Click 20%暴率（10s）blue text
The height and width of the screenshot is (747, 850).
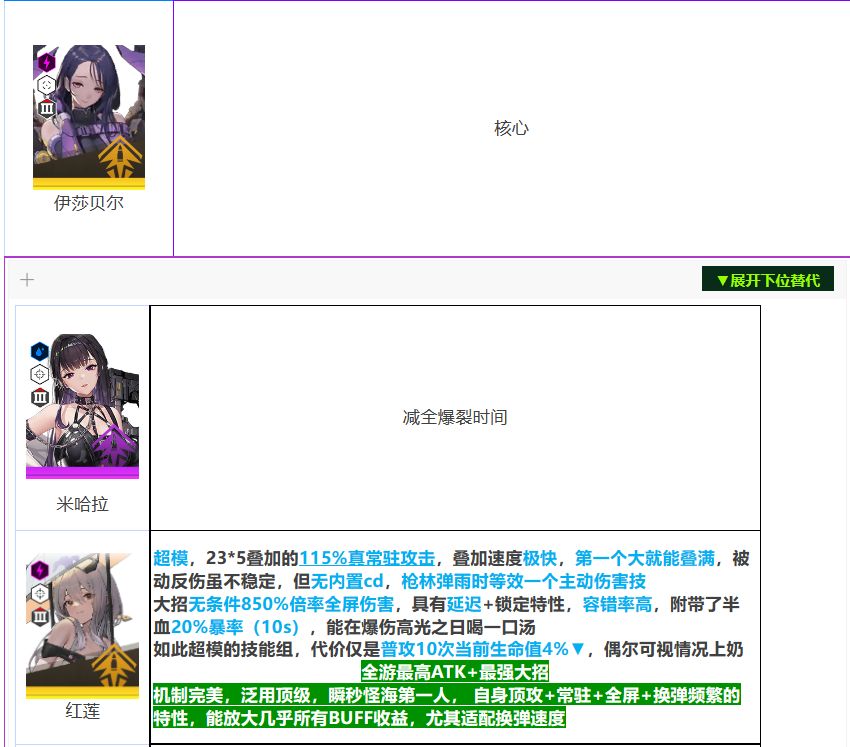[x=235, y=627]
